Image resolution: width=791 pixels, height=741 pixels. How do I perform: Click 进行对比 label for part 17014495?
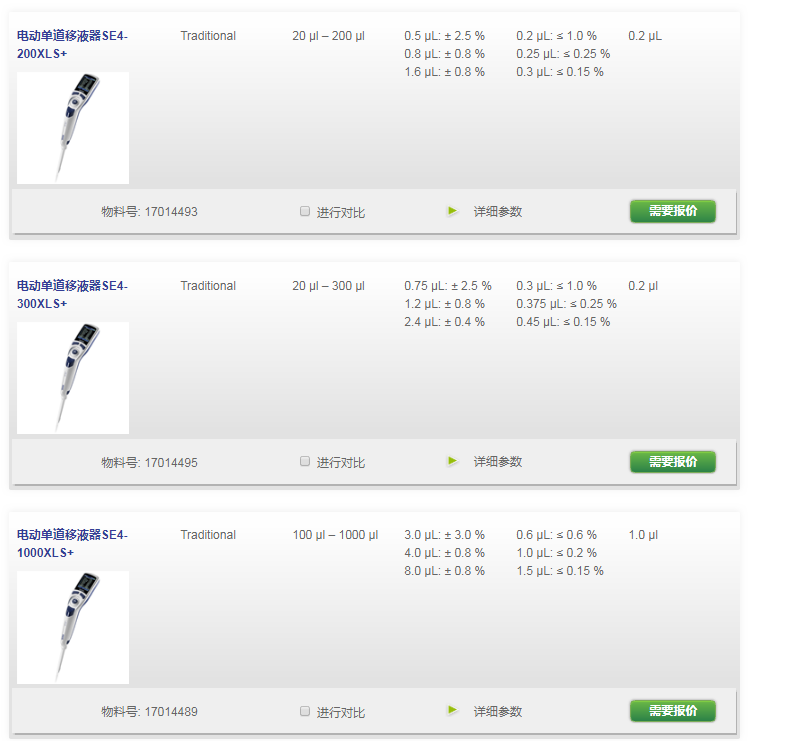[341, 463]
